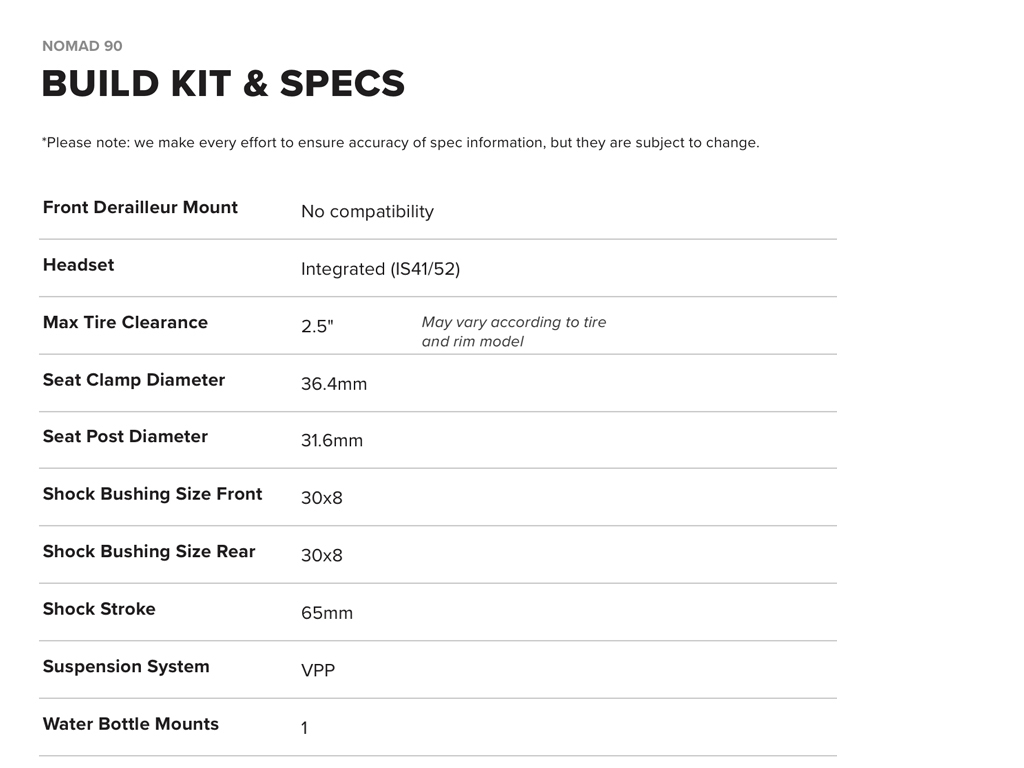Select the Shock Bushing Size Rear label
This screenshot has width=1024, height=768.
(x=149, y=552)
